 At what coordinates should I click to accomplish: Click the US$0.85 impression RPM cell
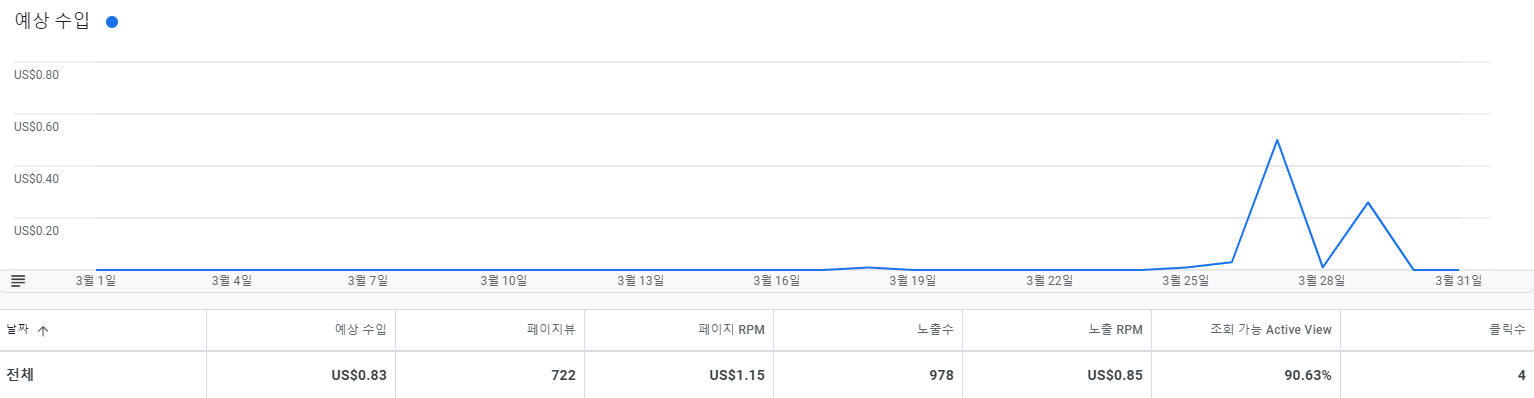(x=1115, y=375)
